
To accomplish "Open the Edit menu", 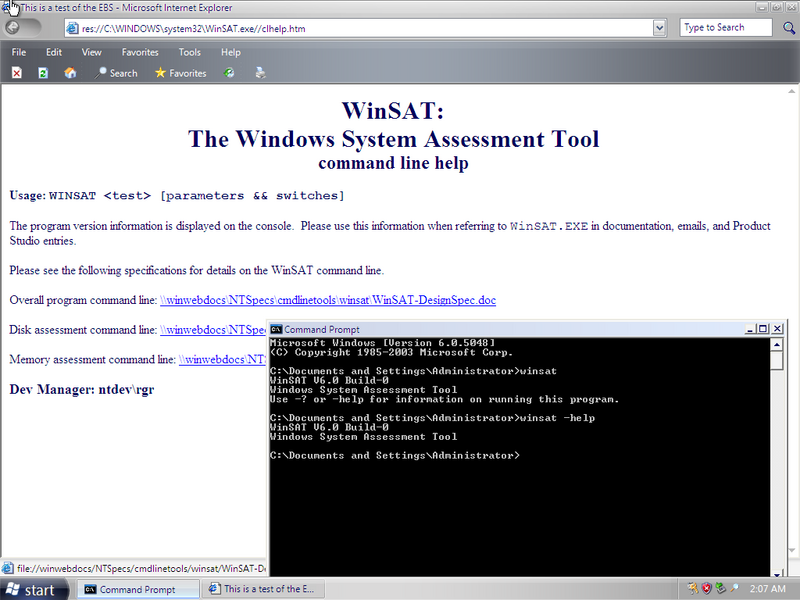I will coord(54,52).
